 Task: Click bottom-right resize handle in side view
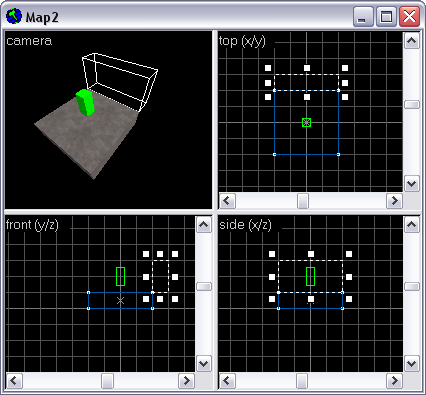[x=349, y=299]
